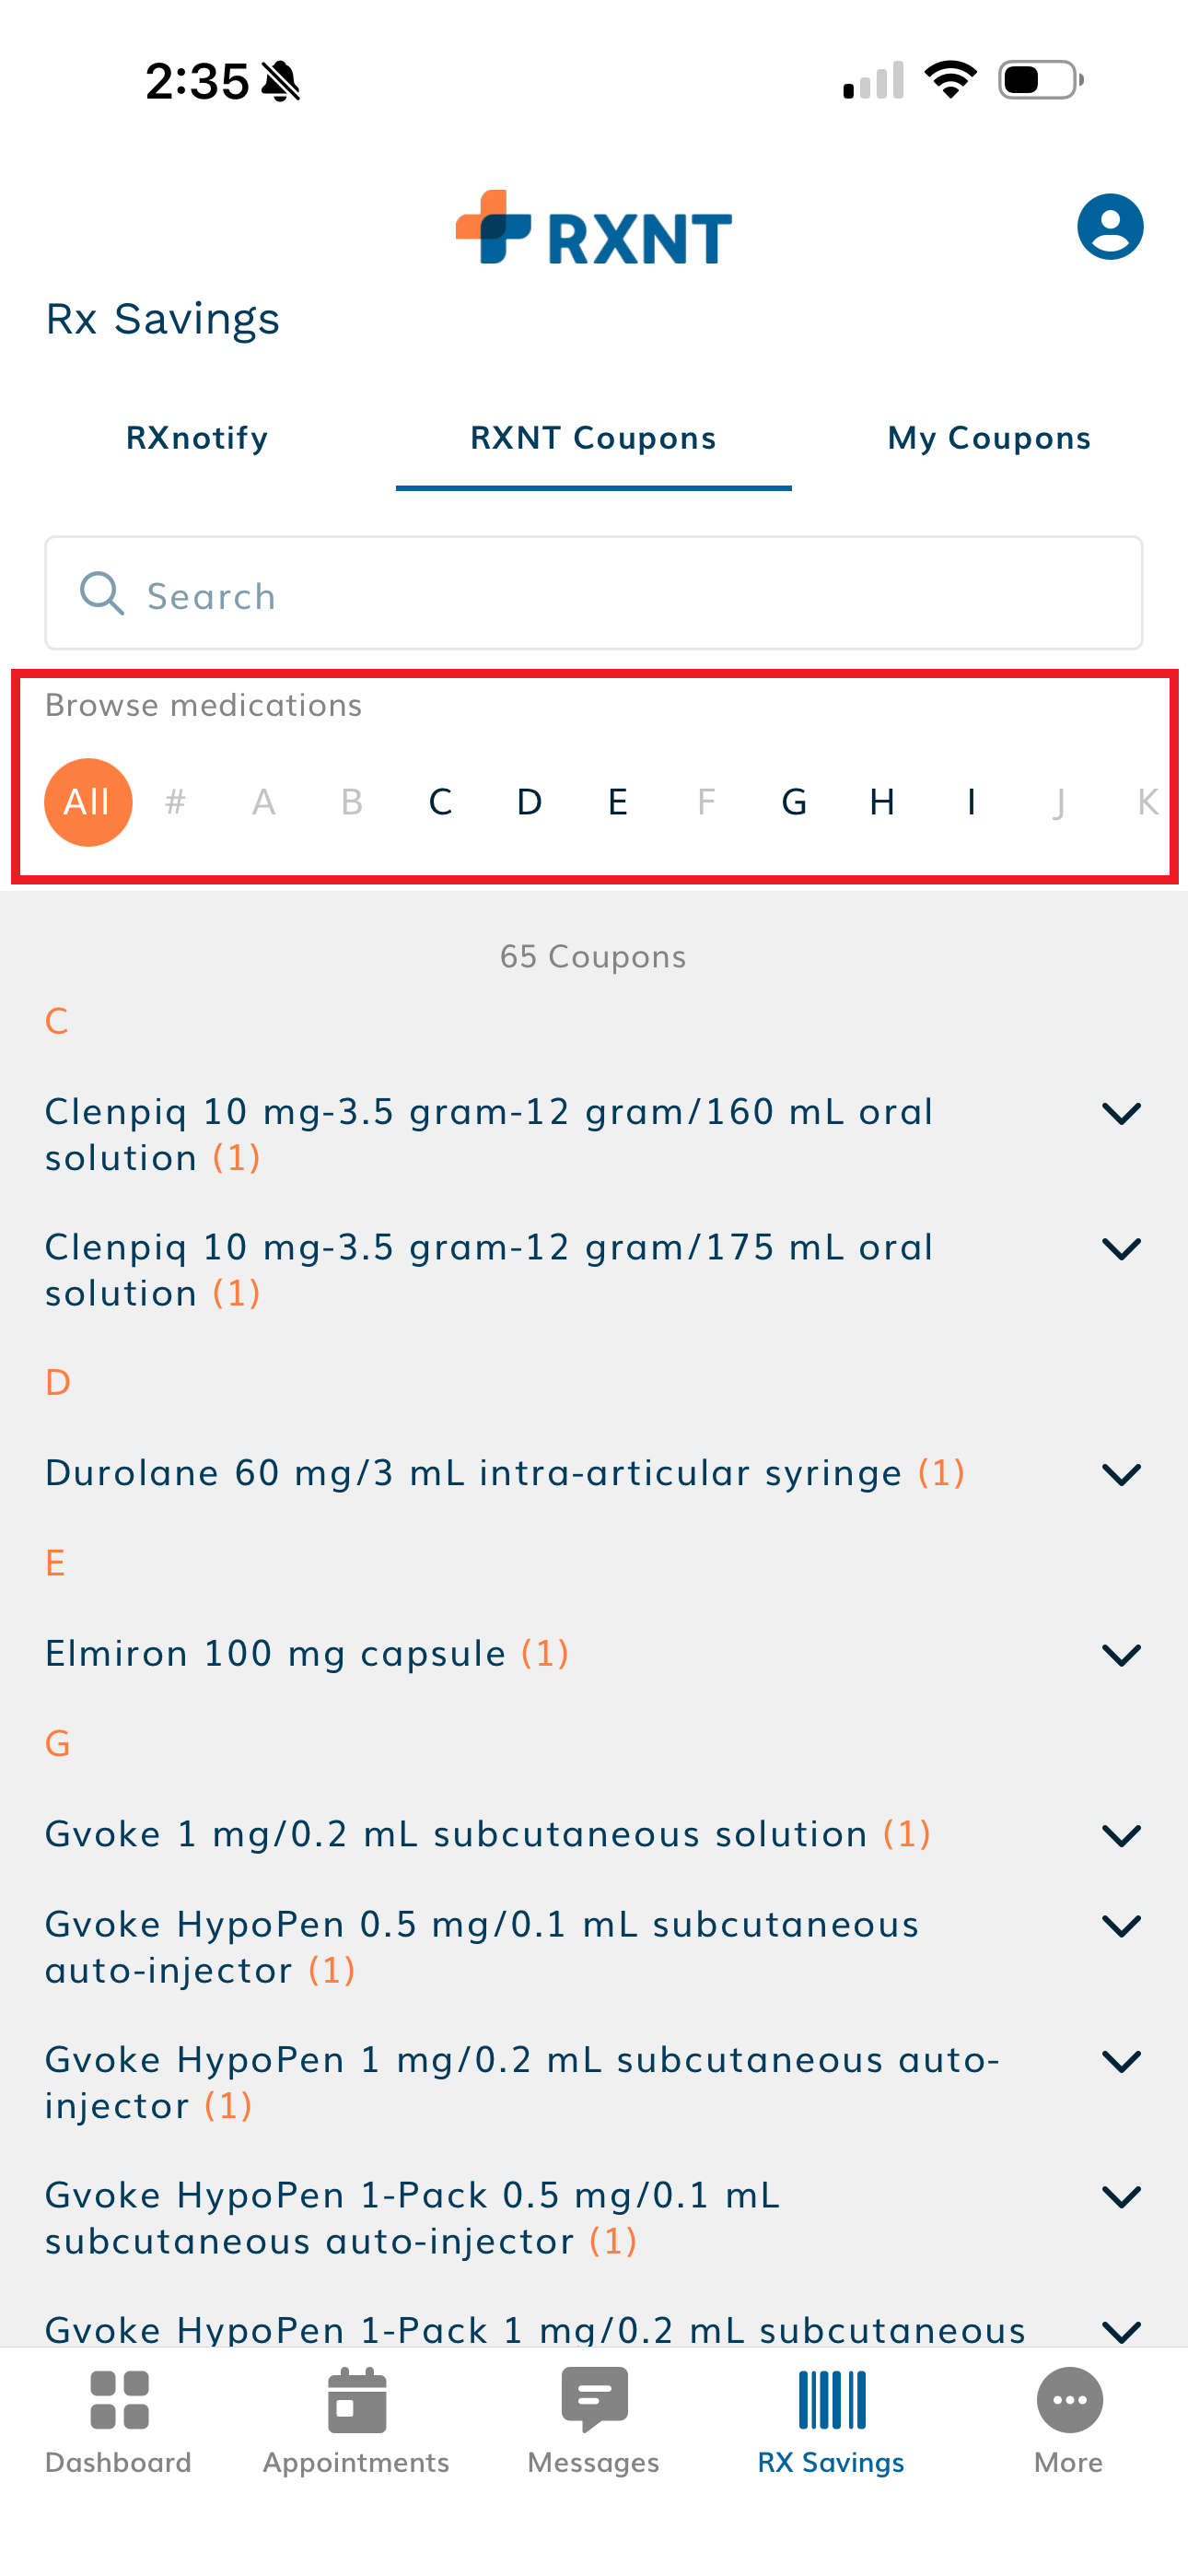The image size is (1188, 2576).
Task: Open the More options icon
Action: (x=1068, y=2399)
